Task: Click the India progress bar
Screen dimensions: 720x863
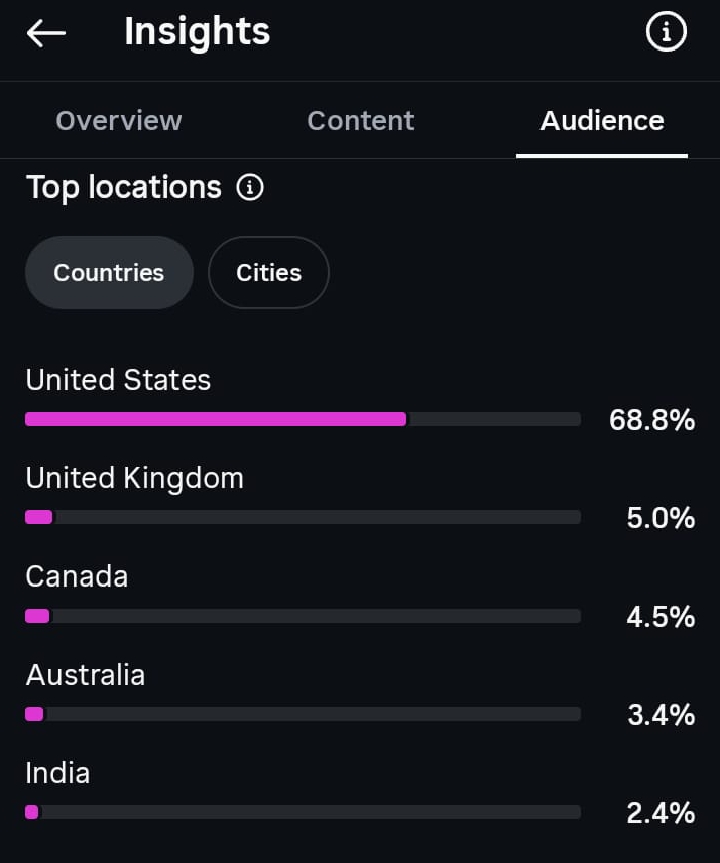Action: (x=303, y=812)
